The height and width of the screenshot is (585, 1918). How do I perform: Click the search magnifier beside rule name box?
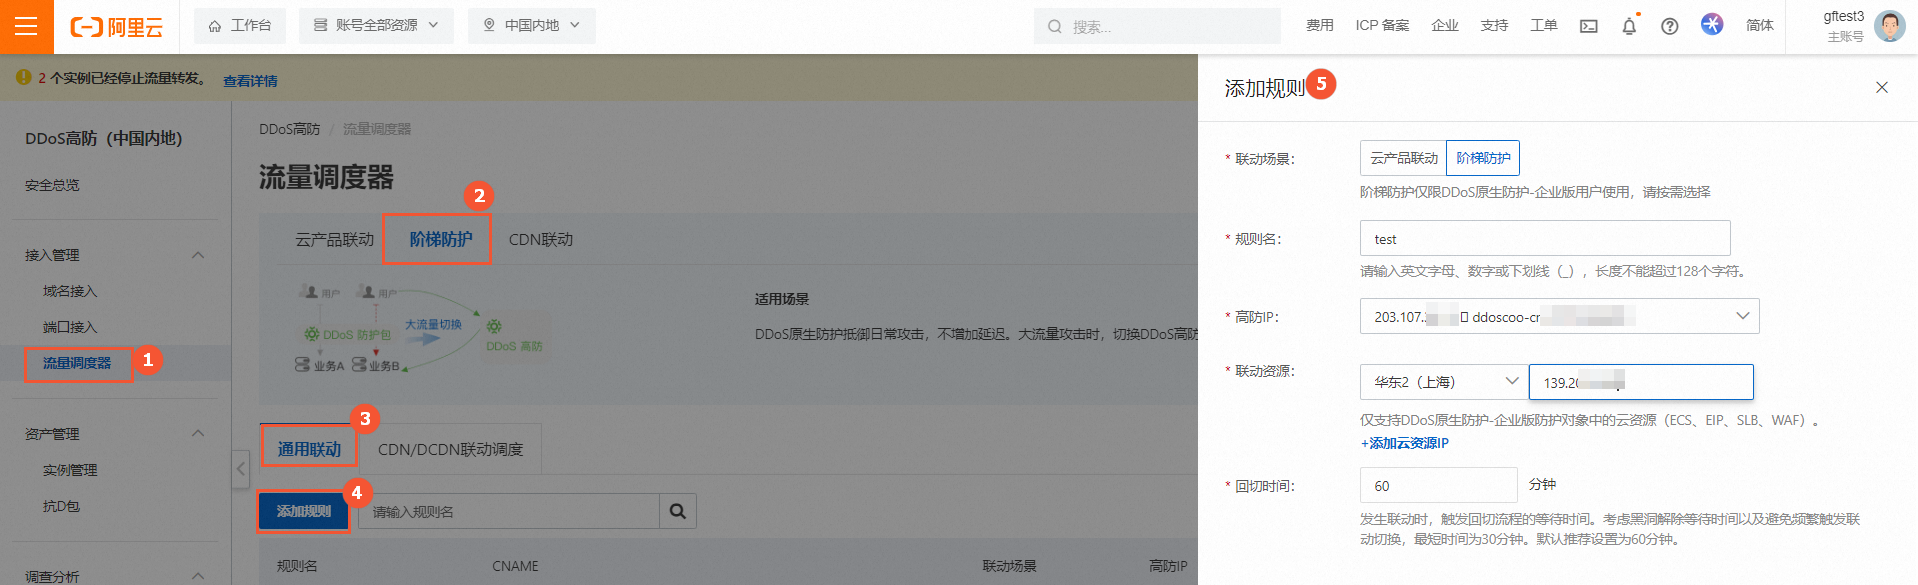pyautogui.click(x=677, y=511)
